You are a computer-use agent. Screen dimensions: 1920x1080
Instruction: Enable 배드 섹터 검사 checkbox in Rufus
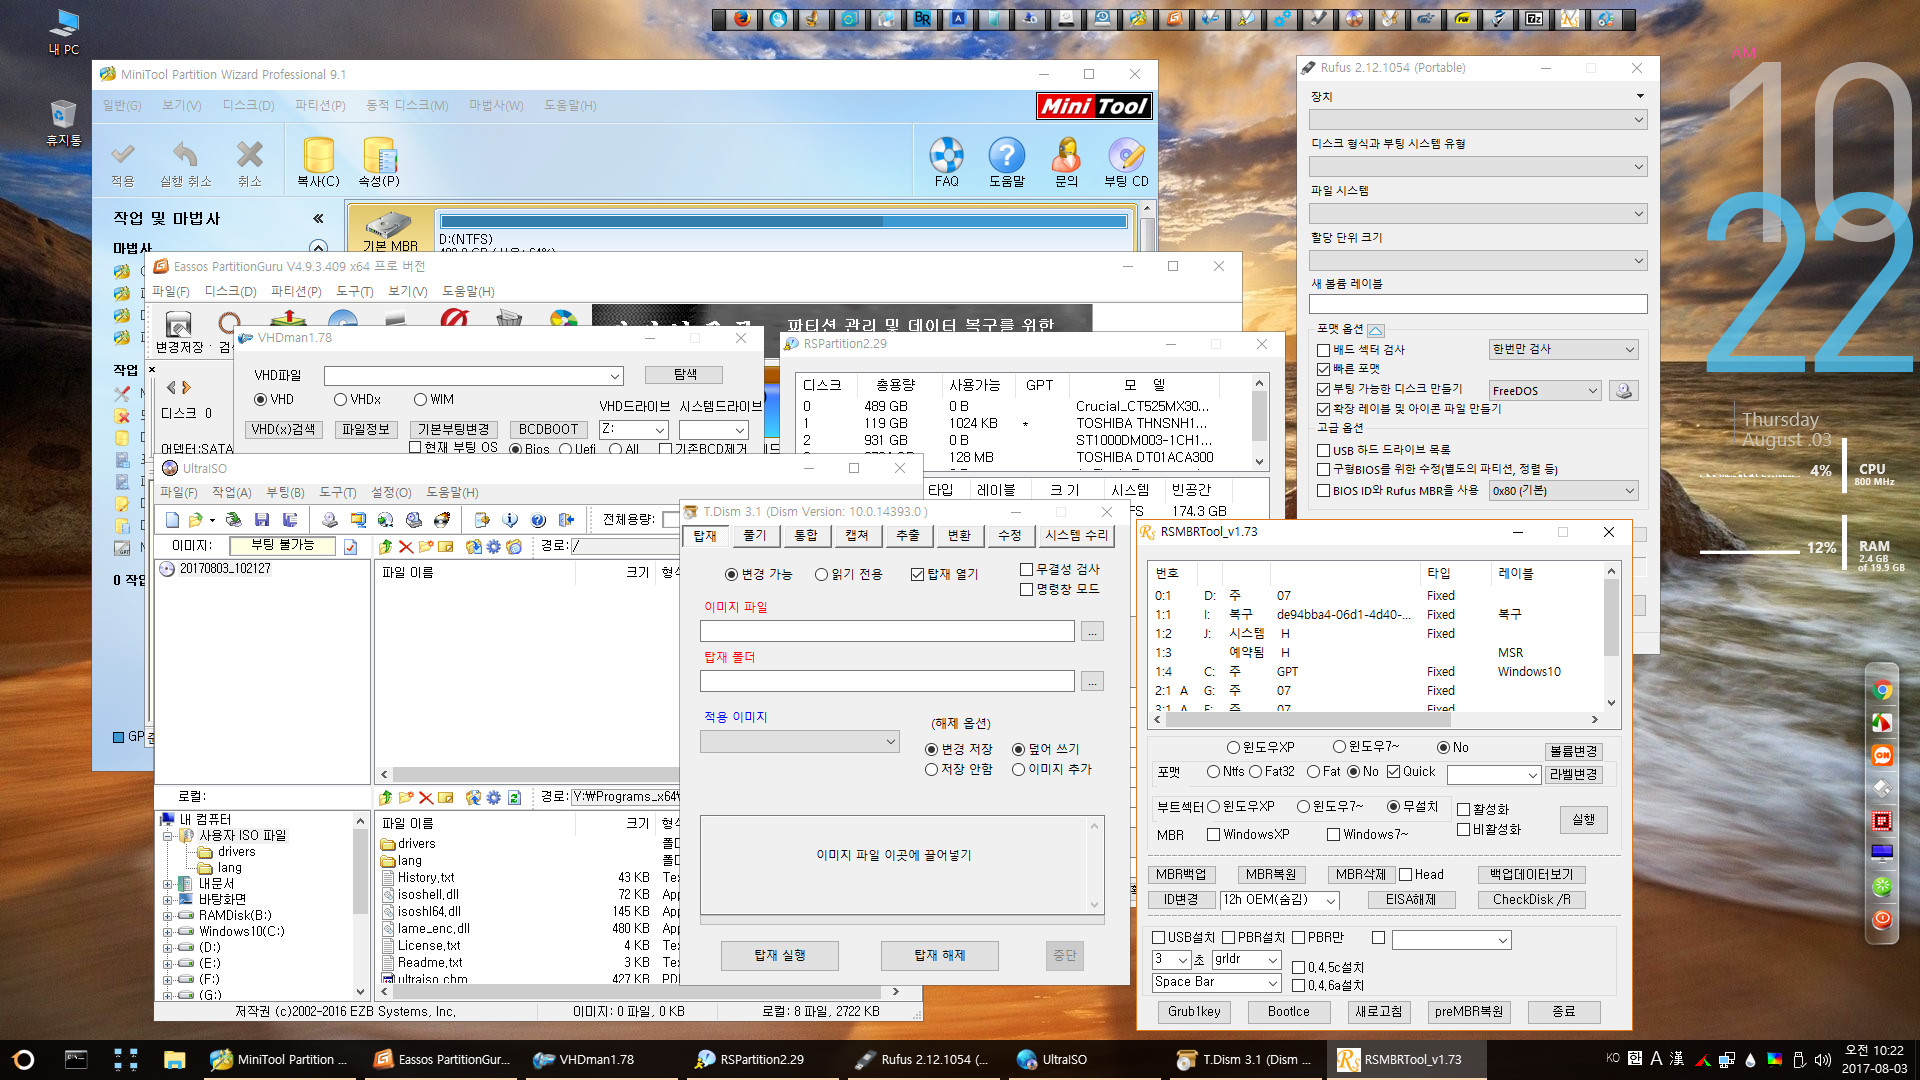(x=1323, y=350)
